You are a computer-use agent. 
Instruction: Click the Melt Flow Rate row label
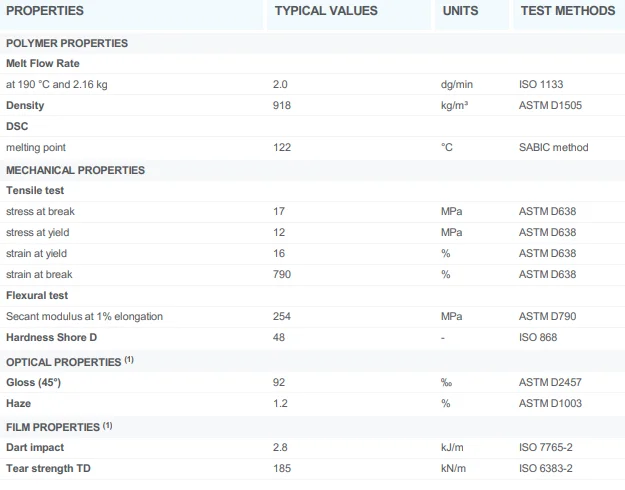click(x=42, y=63)
